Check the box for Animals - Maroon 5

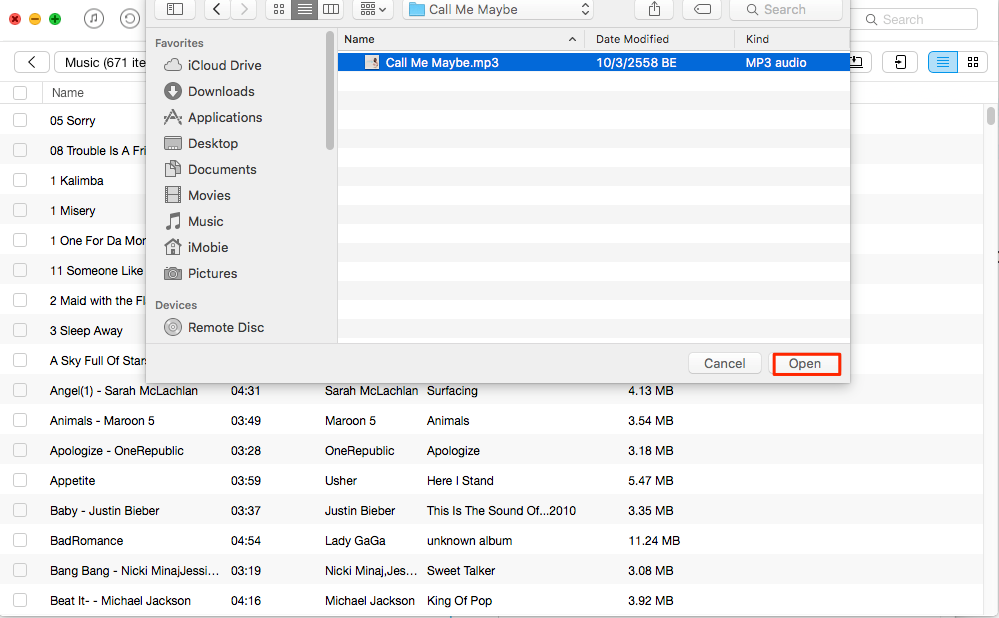[20, 420]
